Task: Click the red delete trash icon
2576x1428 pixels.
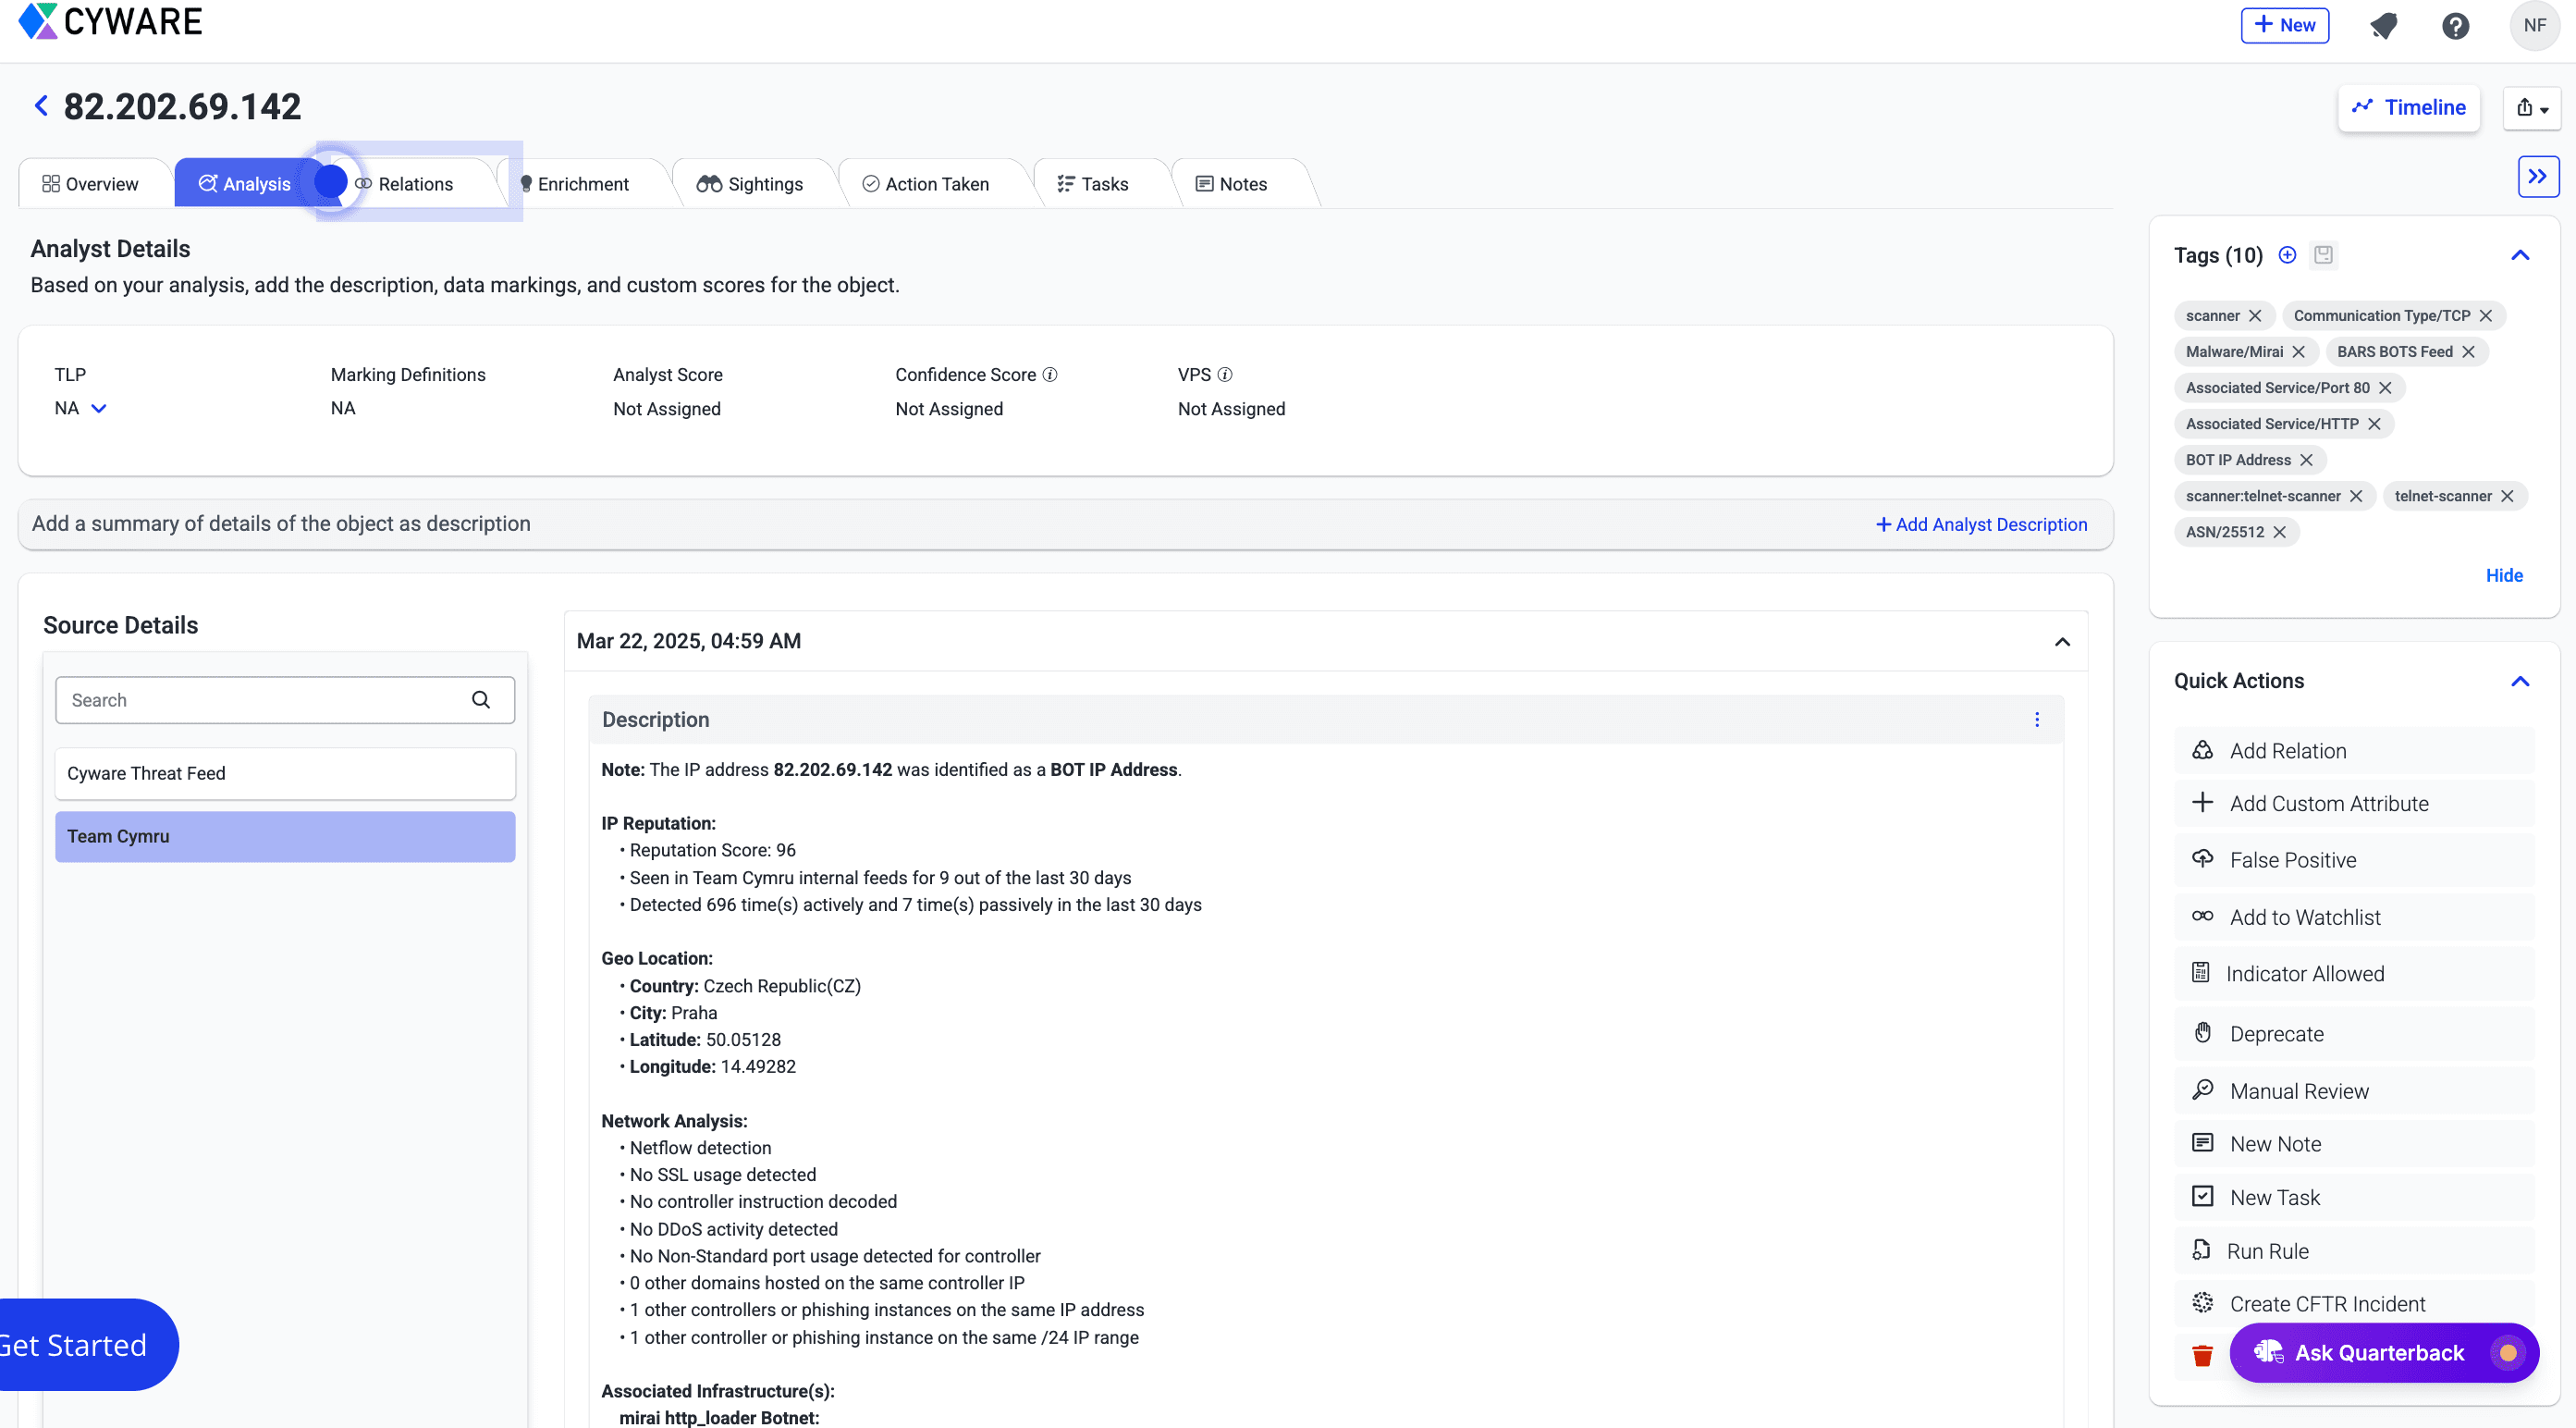Action: point(2202,1355)
